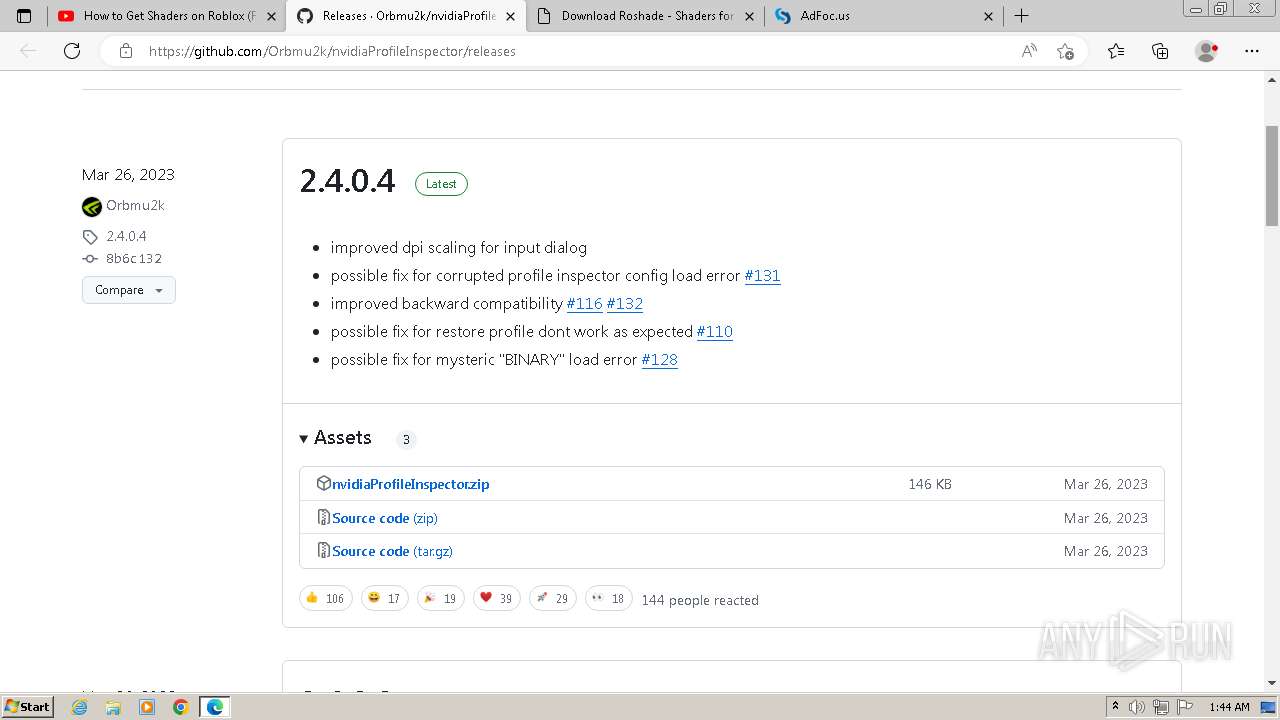Open Orbmu2k author profile link

click(x=135, y=205)
